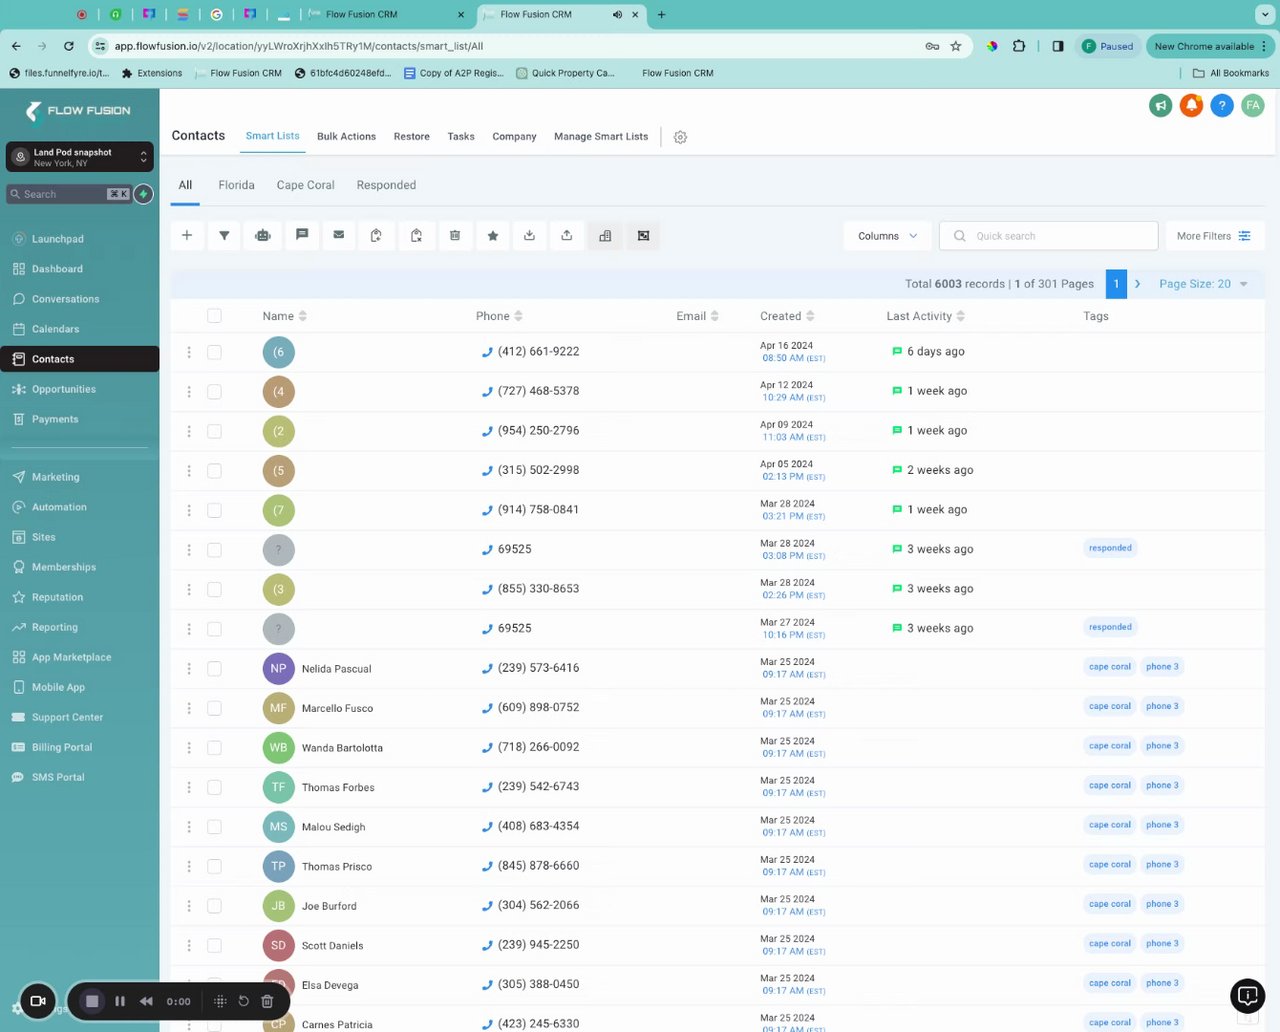Go to next page with the chevron

coord(1137,284)
